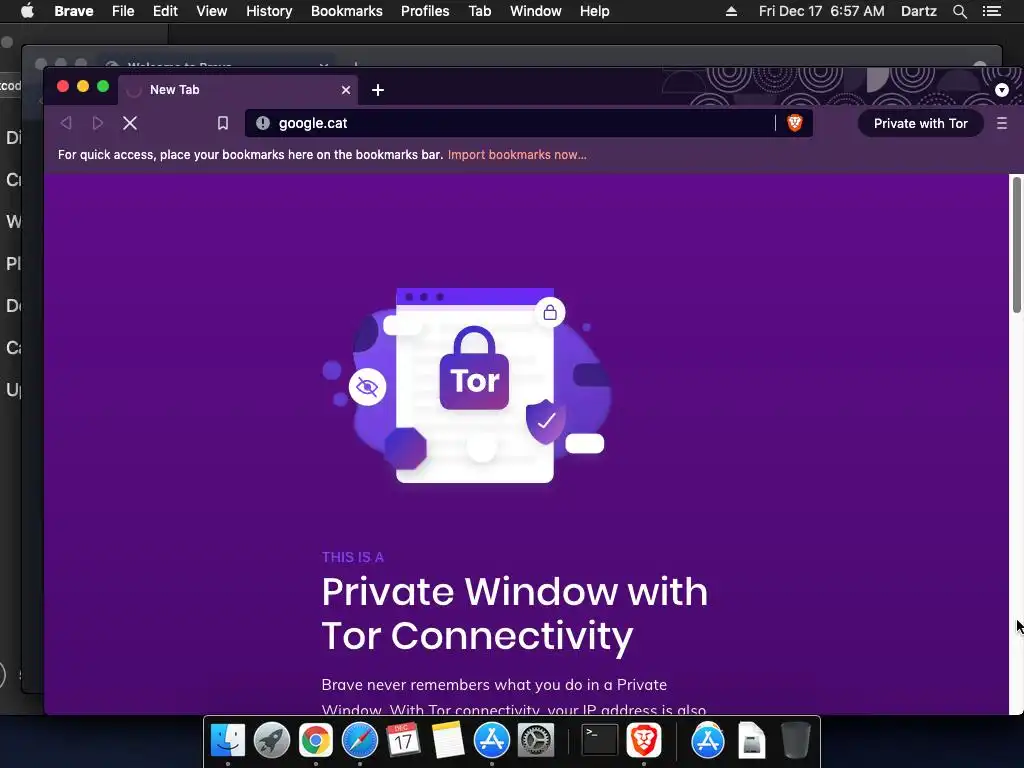Click the page vertical scrollbar

coord(1016,245)
